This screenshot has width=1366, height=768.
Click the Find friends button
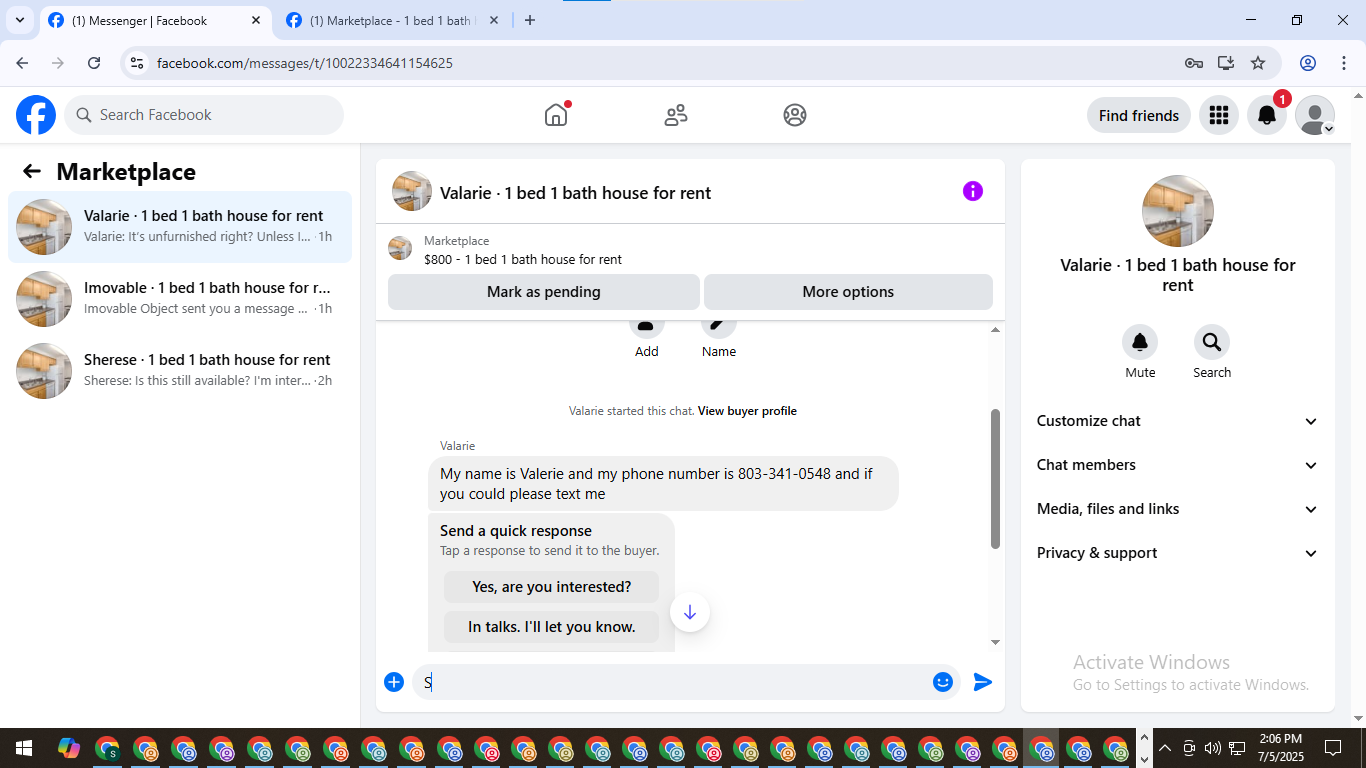pos(1139,115)
